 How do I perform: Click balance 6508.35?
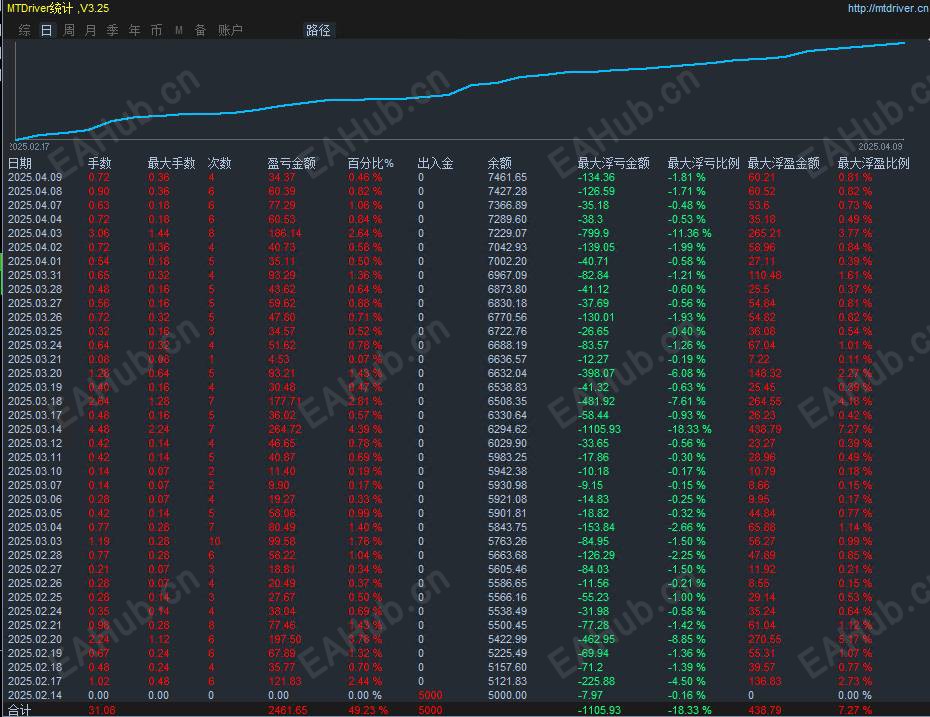pos(507,401)
